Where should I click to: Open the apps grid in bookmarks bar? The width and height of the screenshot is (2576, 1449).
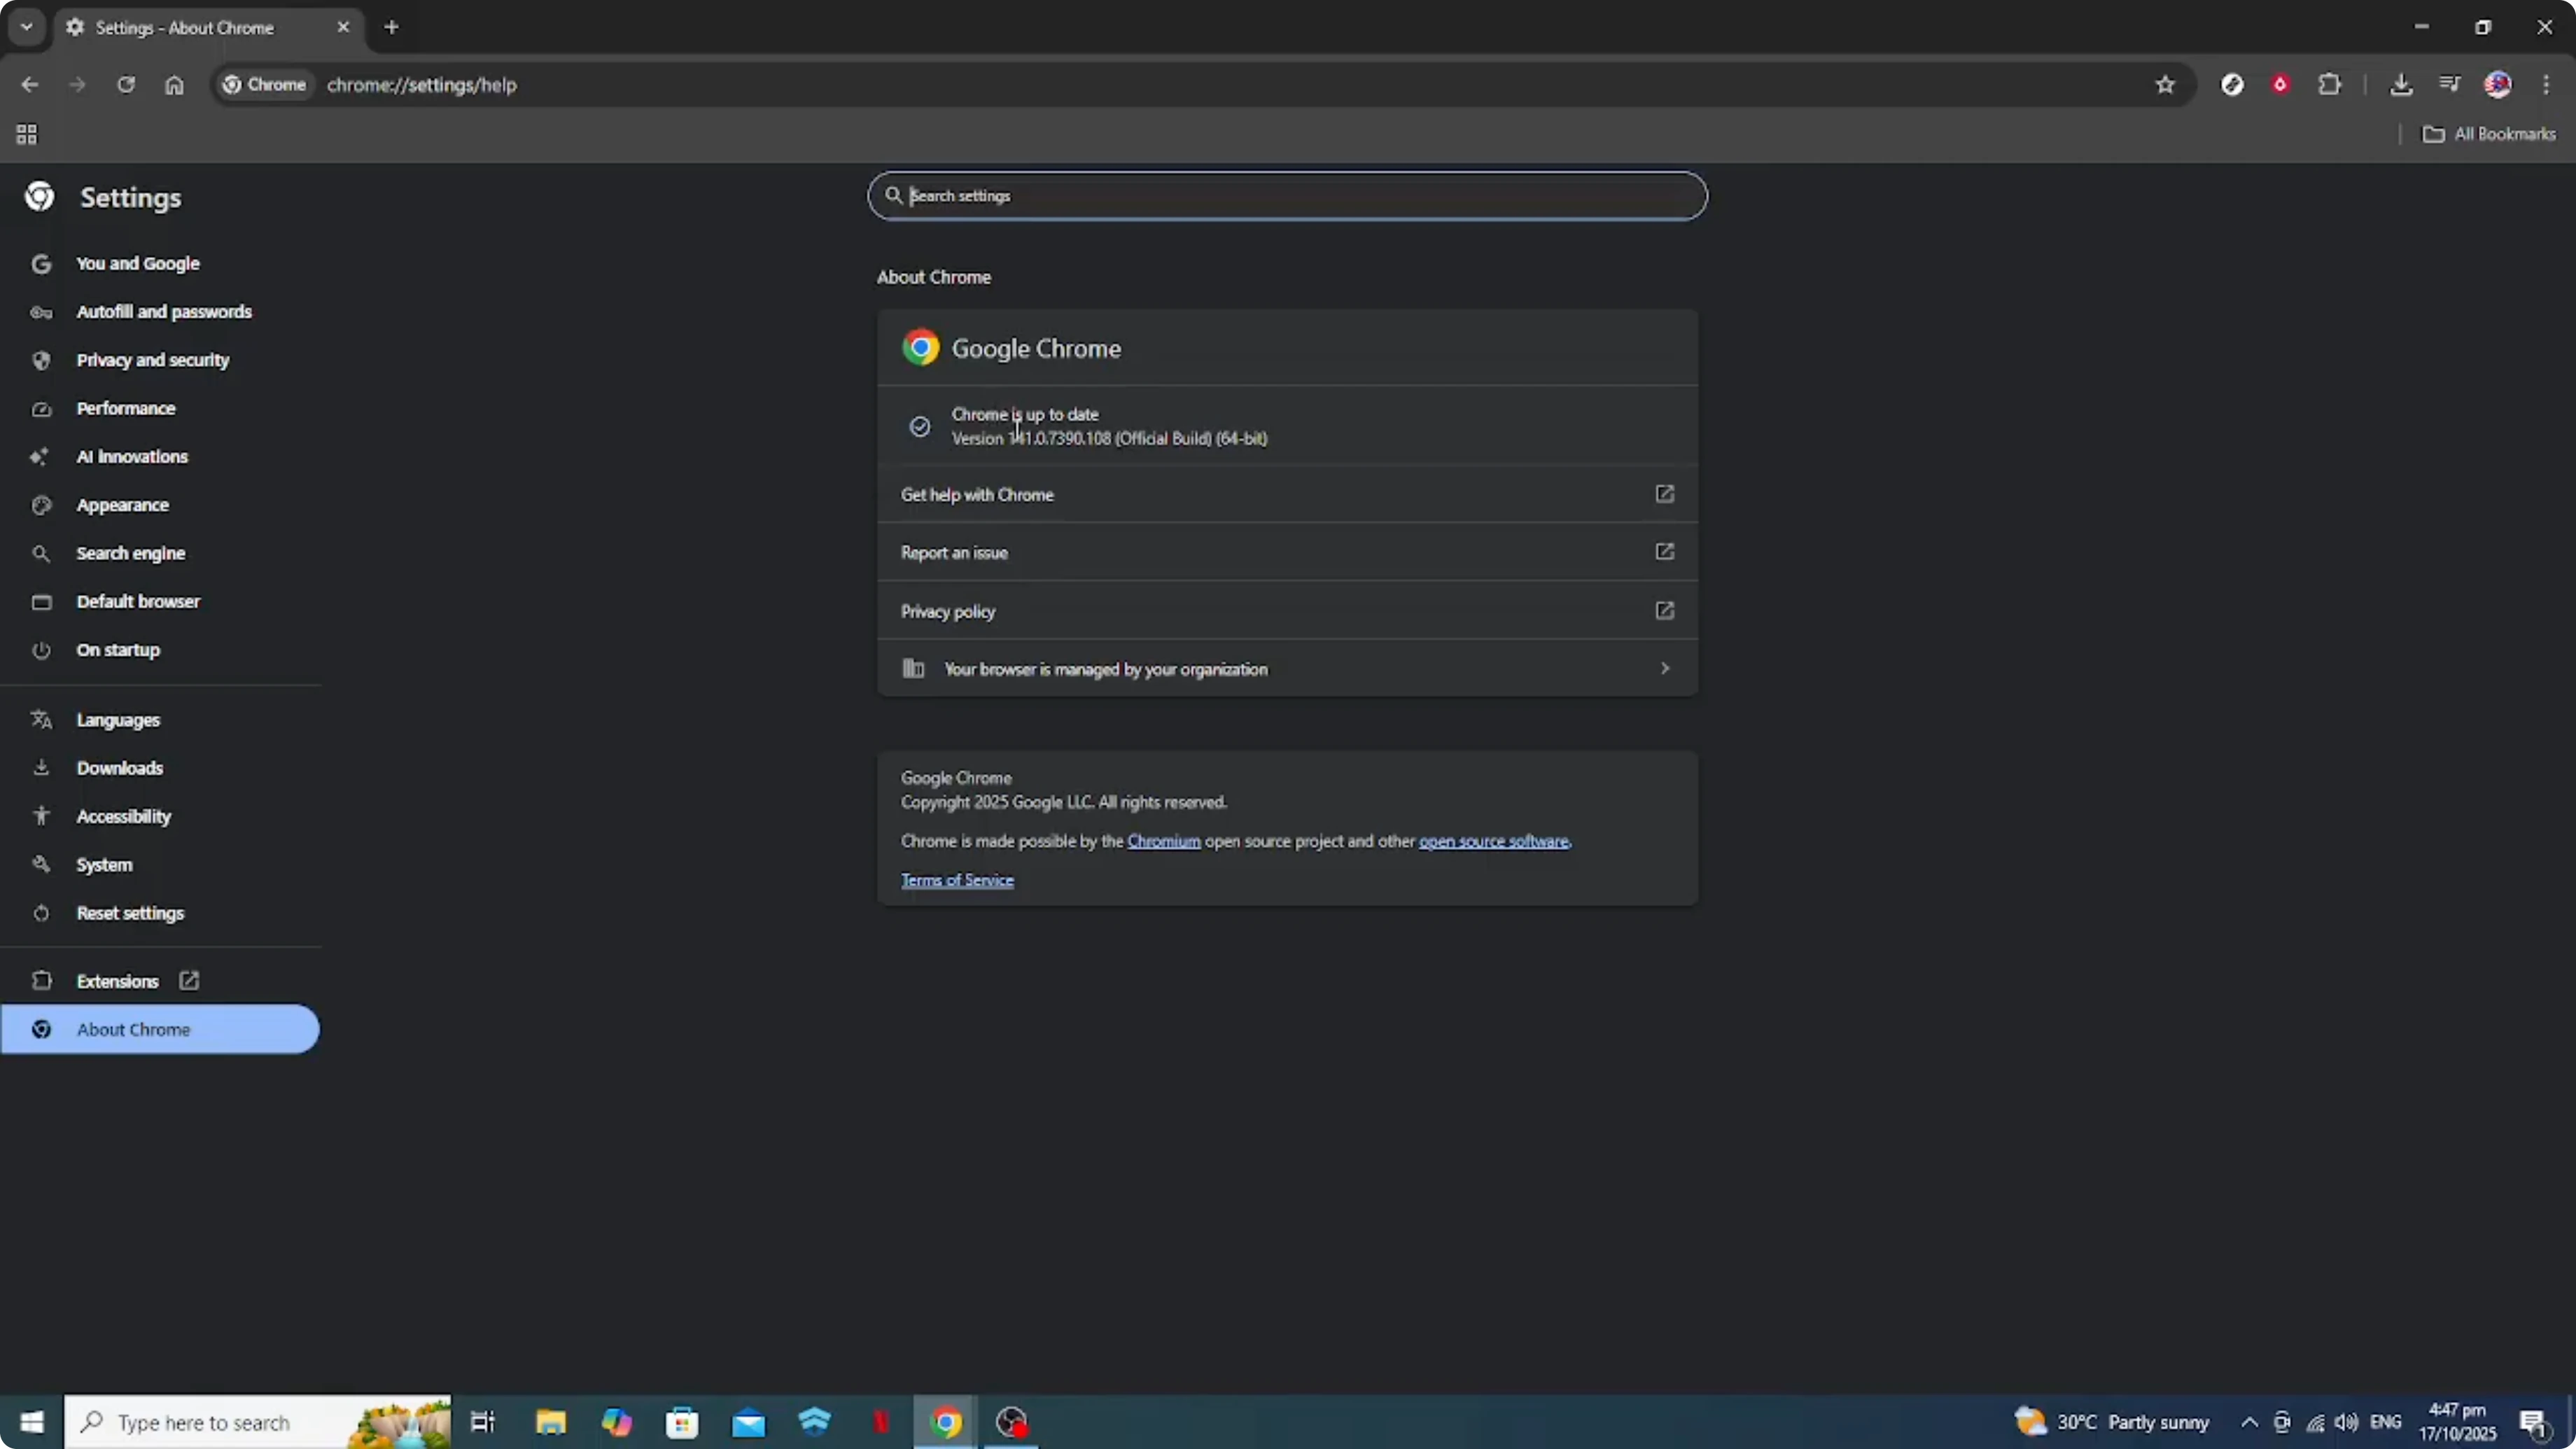click(x=27, y=134)
